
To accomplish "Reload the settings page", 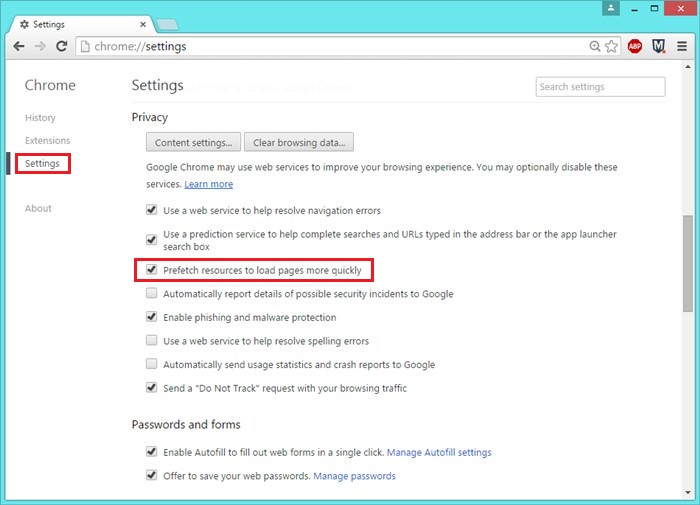I will (62, 46).
